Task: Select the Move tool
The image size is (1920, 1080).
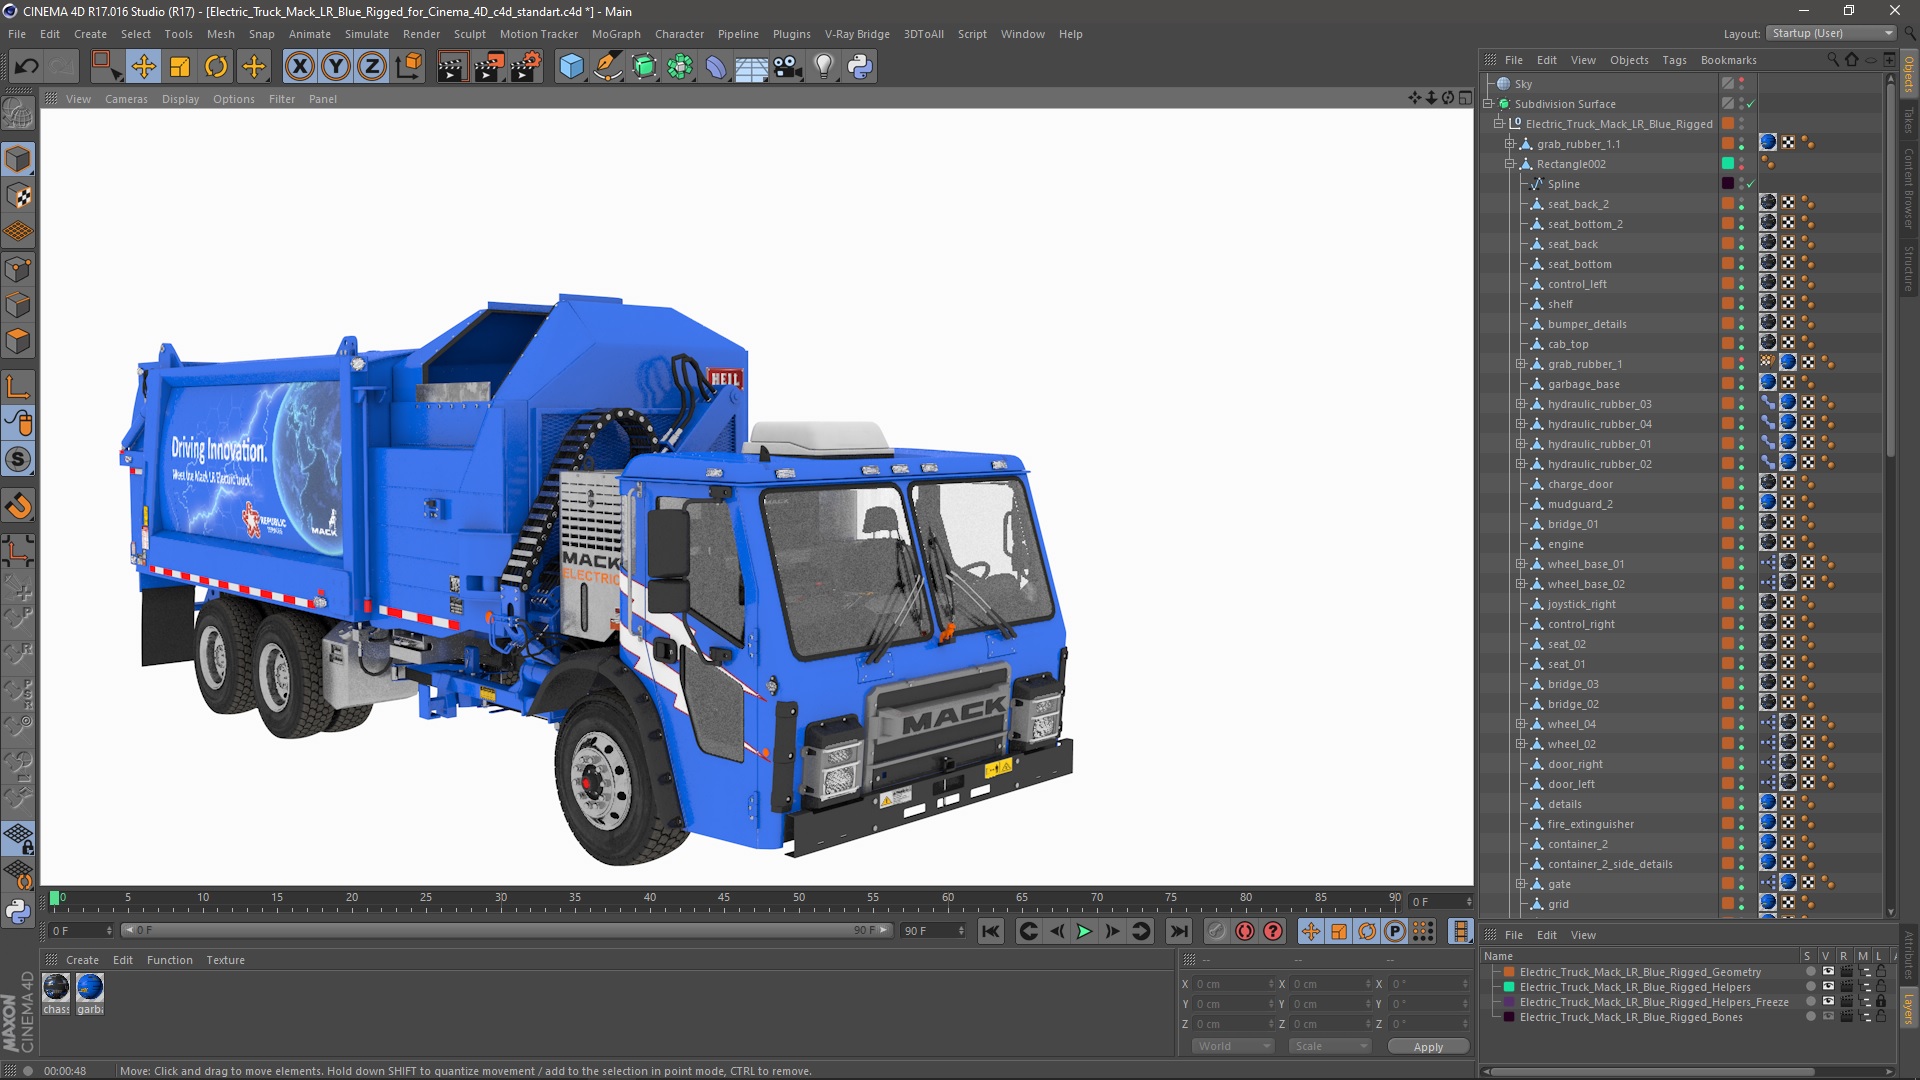Action: [x=143, y=67]
